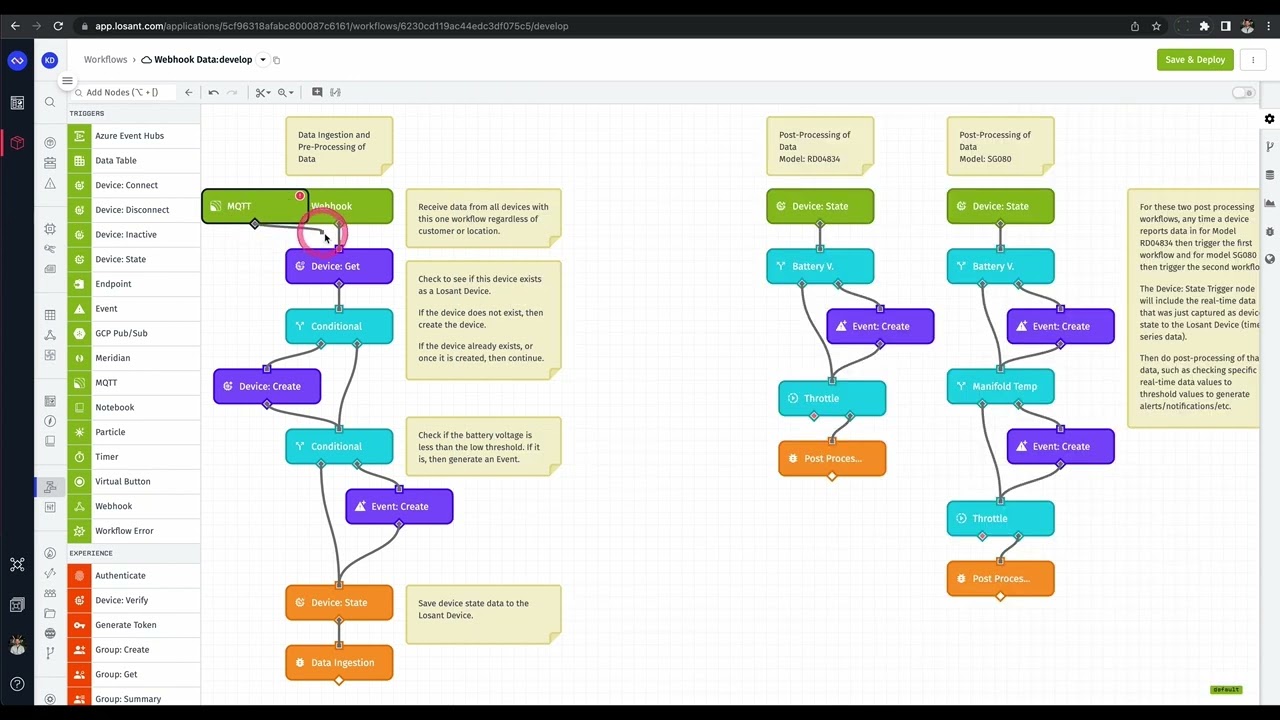Click the KD user avatar
The width and height of the screenshot is (1280, 720).
click(49, 60)
